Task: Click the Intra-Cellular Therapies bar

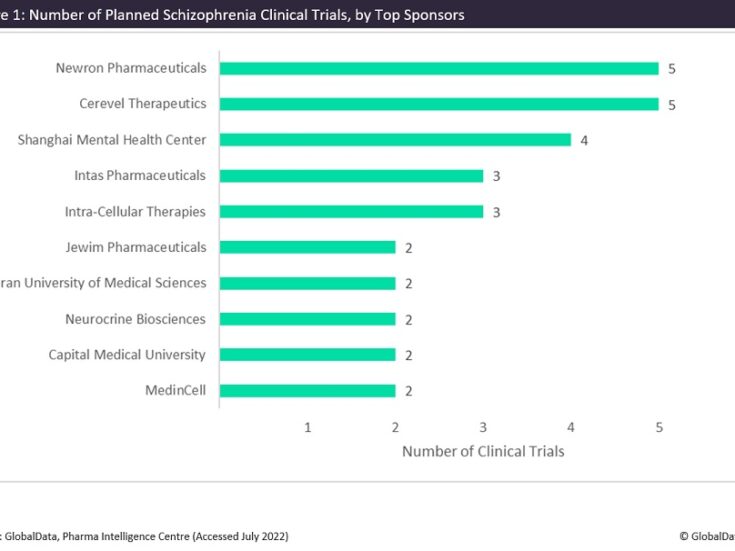Action: 351,212
